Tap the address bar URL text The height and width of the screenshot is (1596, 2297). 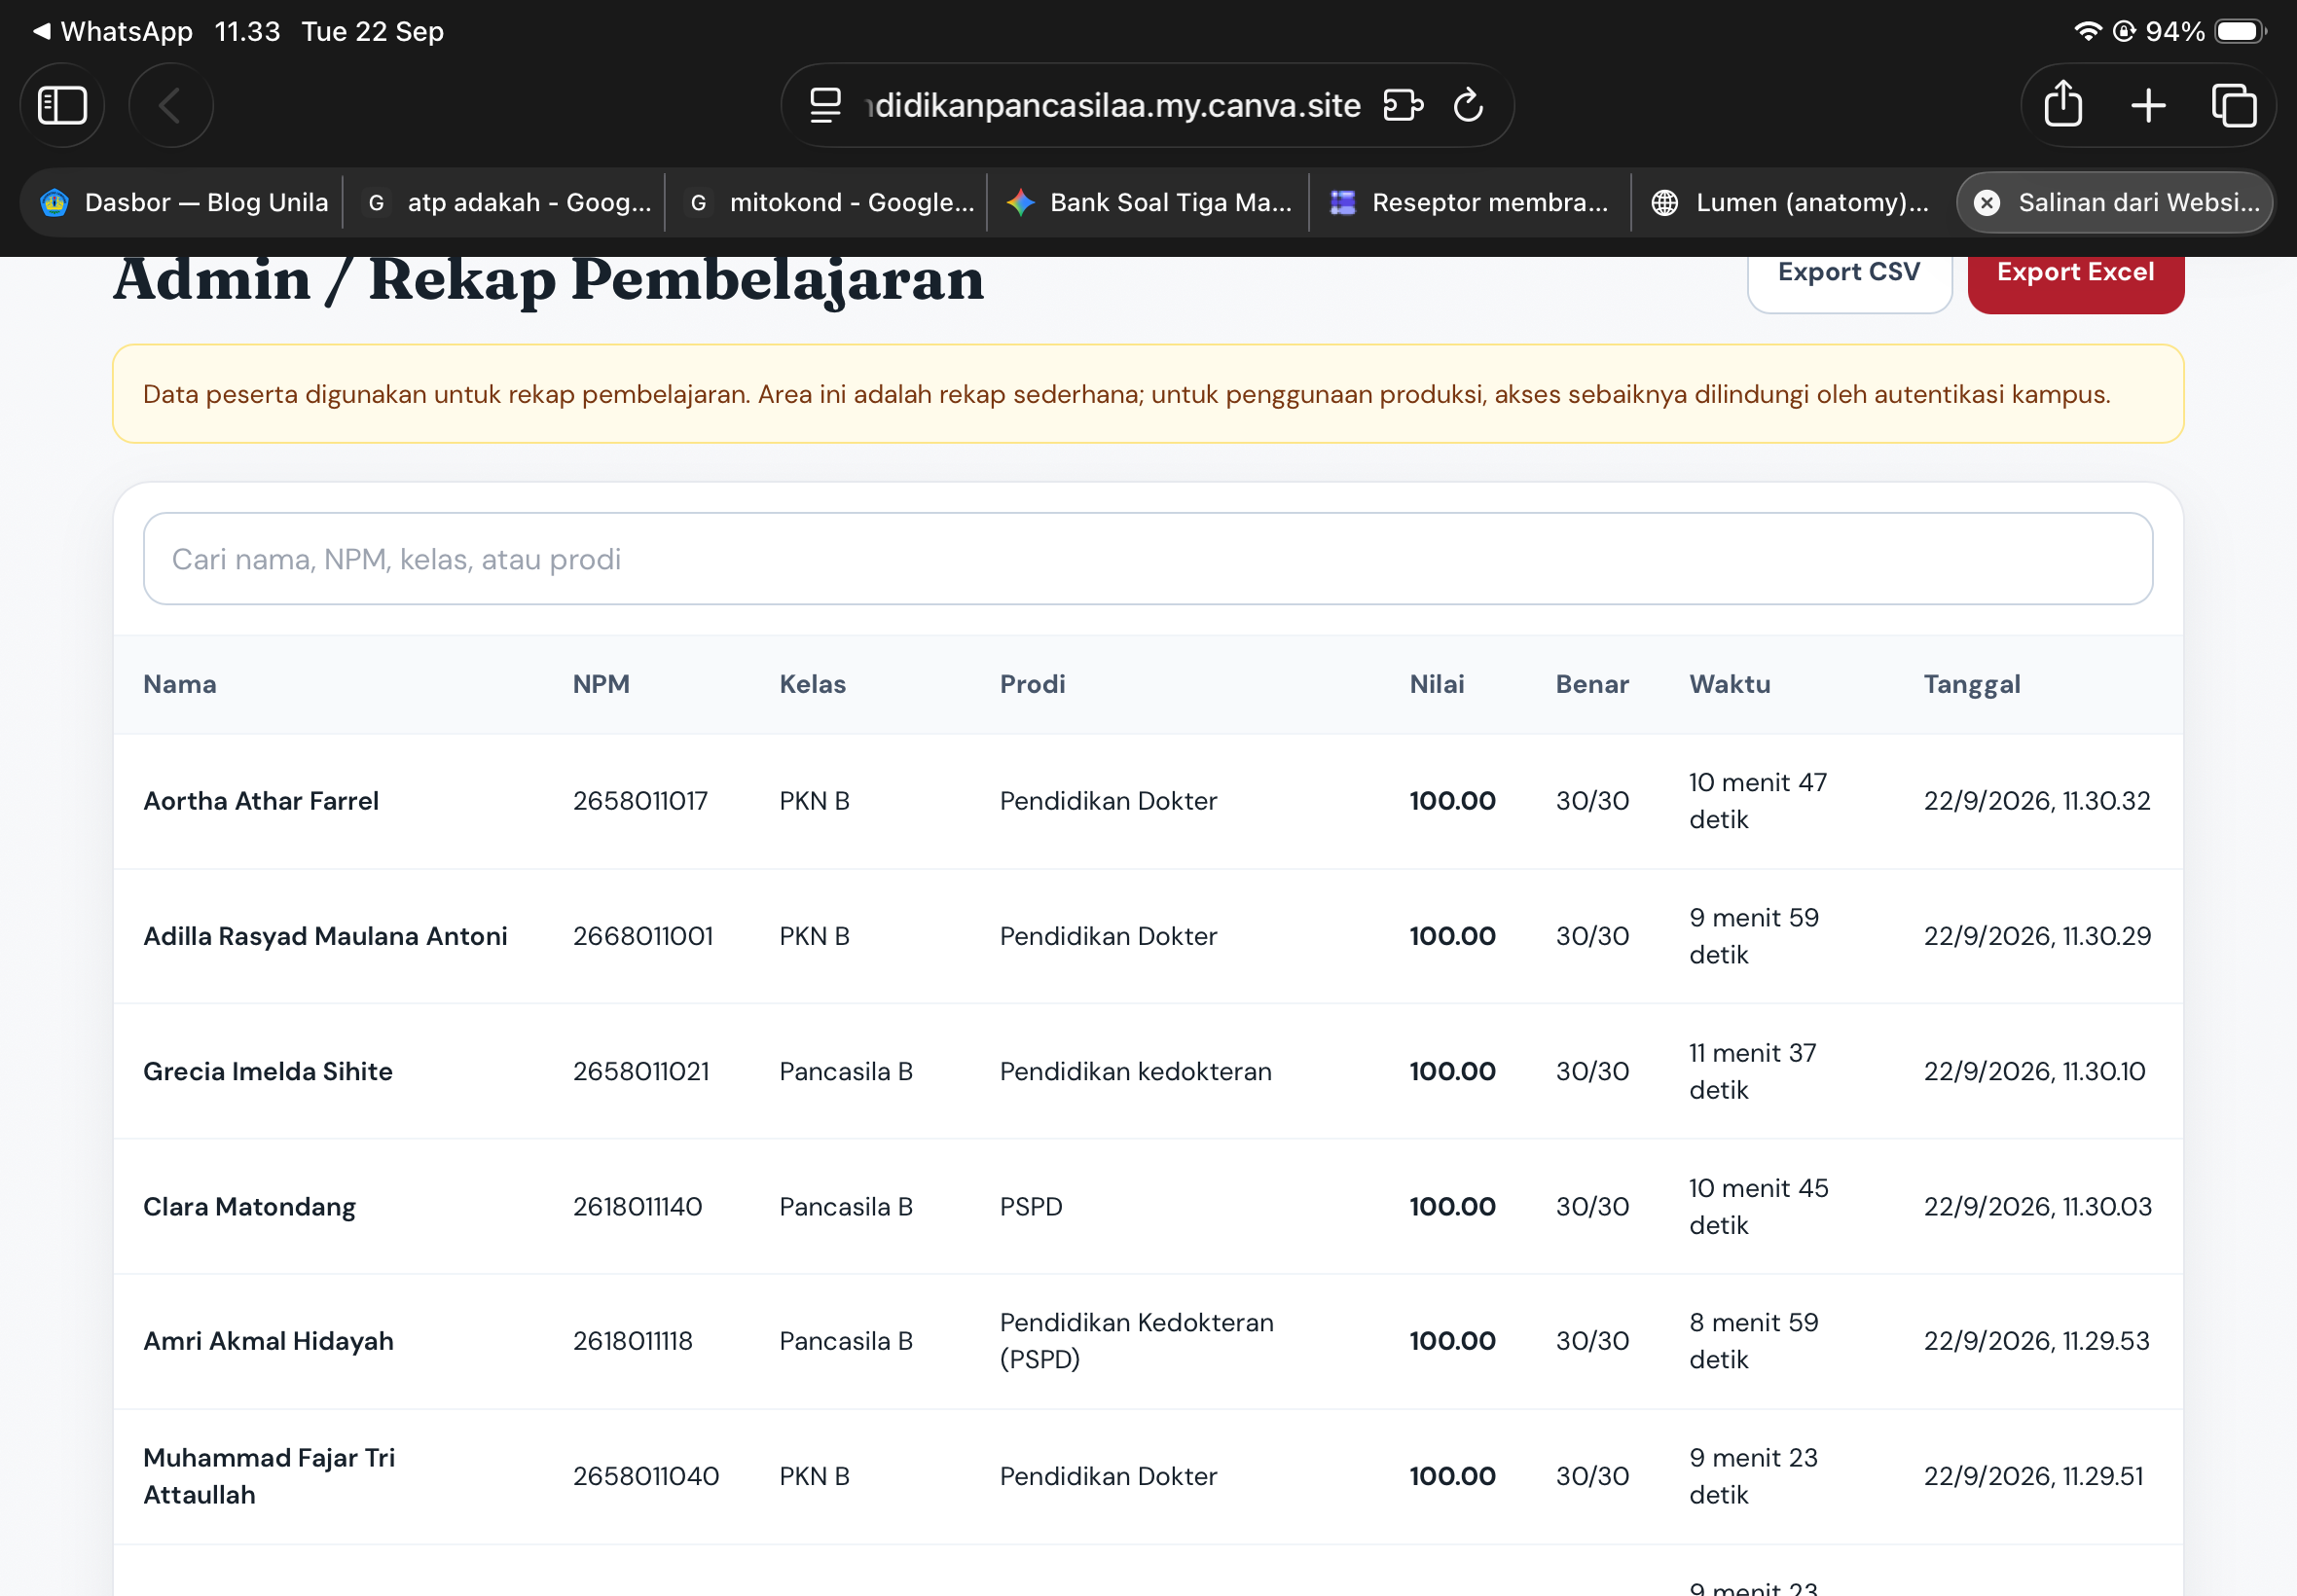point(1113,105)
